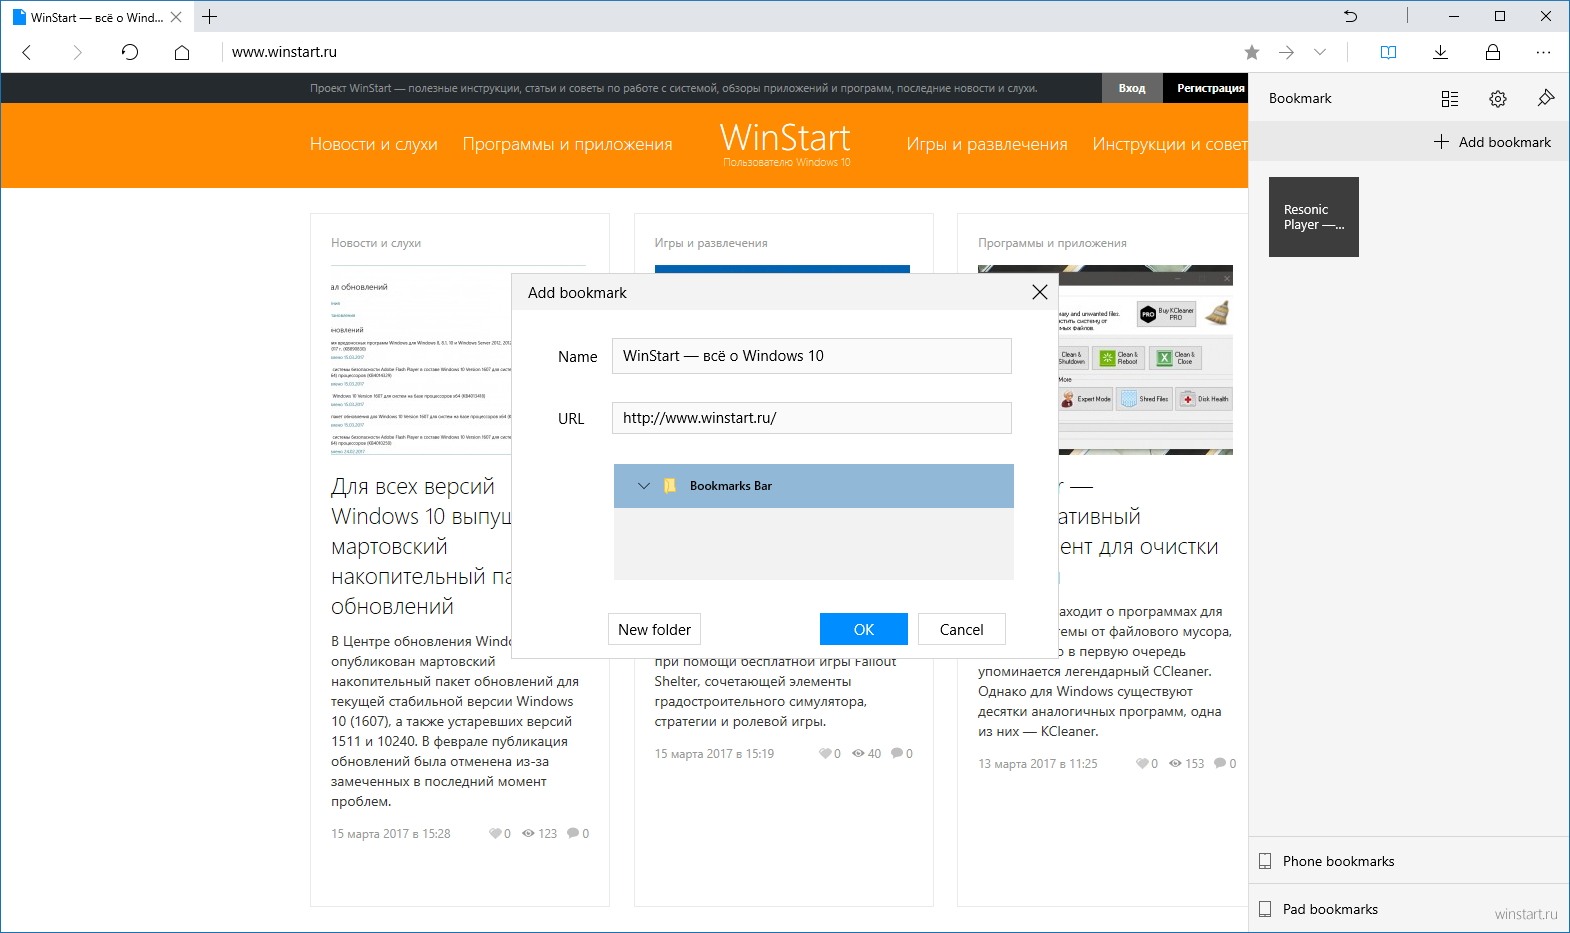Click the lock icon in the toolbar
This screenshot has width=1570, height=933.
1492,52
